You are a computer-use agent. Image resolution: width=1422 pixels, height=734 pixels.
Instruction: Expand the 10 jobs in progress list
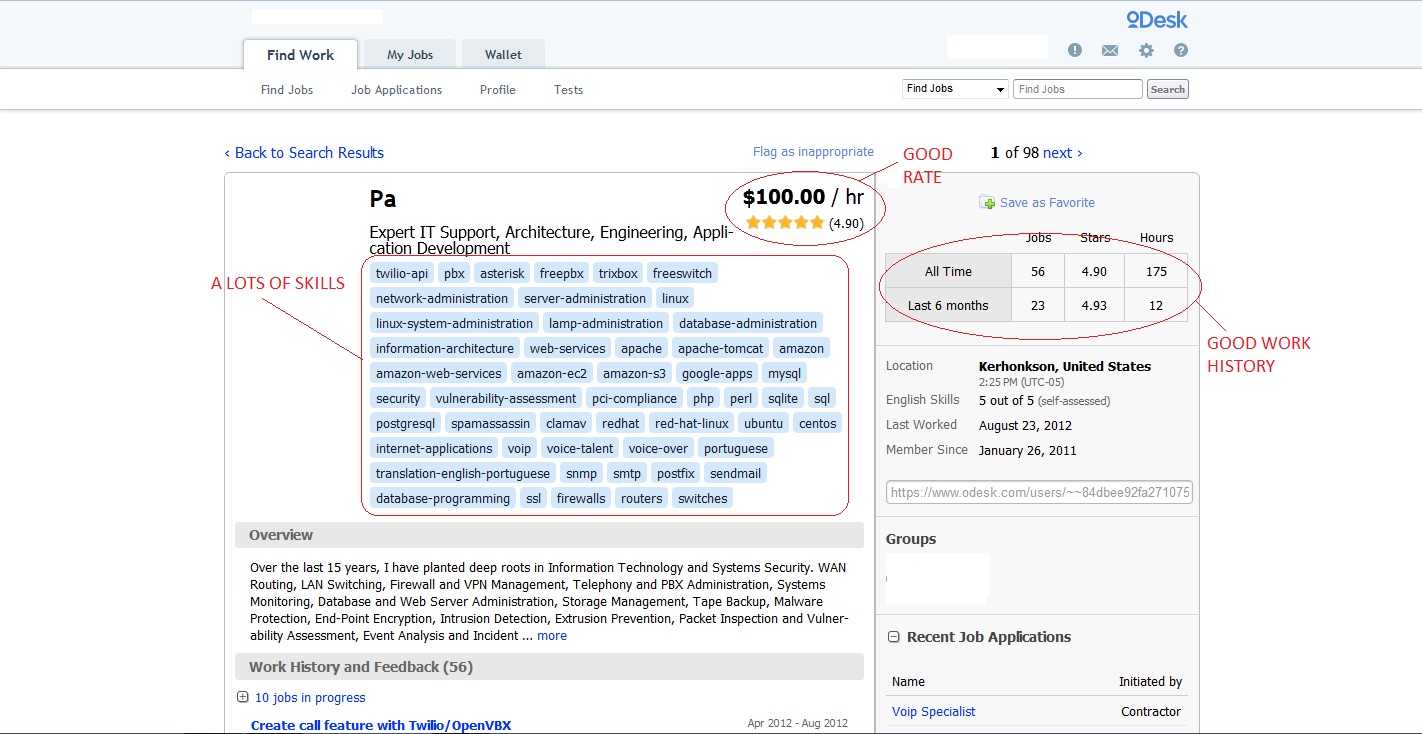pos(243,698)
